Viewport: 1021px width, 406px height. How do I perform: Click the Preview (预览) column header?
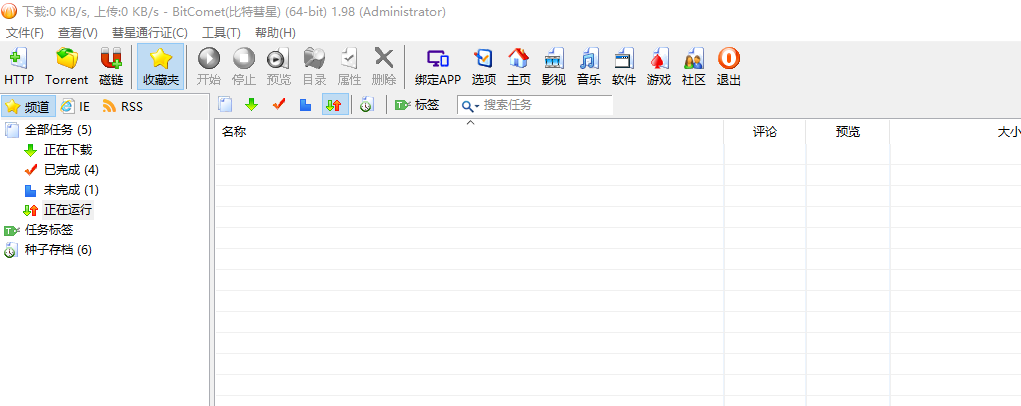pos(847,131)
